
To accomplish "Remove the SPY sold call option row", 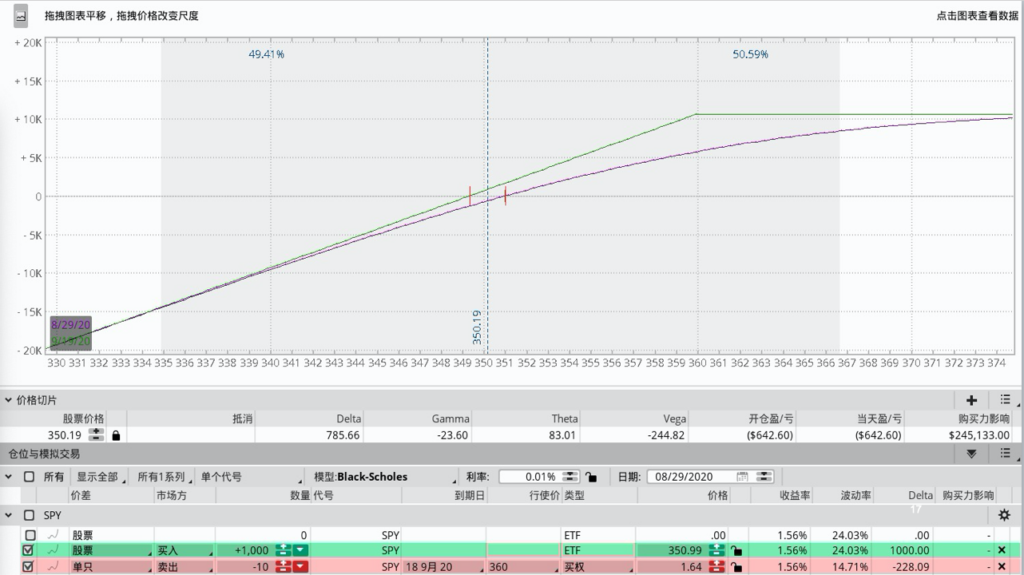I will point(1002,567).
